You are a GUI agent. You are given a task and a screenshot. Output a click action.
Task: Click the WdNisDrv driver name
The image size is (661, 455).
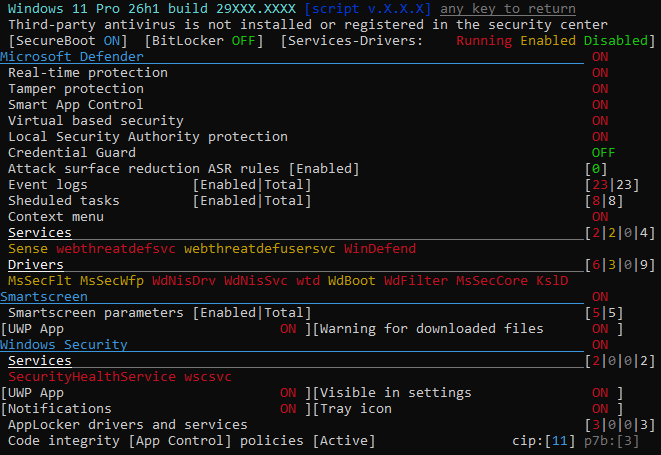pos(184,281)
